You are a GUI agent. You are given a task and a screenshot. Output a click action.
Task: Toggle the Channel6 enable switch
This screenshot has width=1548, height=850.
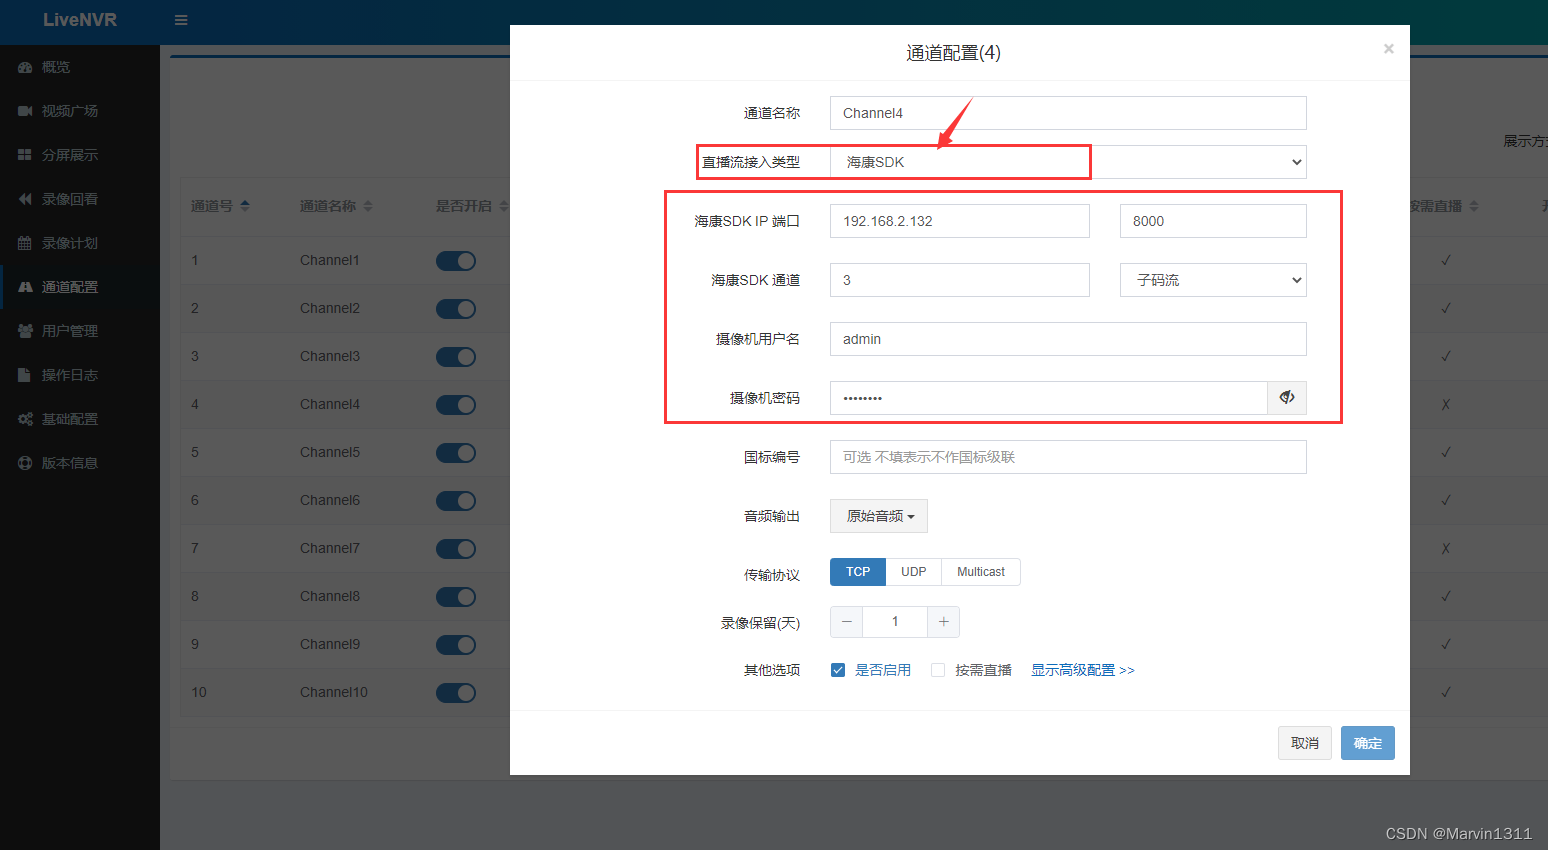click(x=456, y=501)
